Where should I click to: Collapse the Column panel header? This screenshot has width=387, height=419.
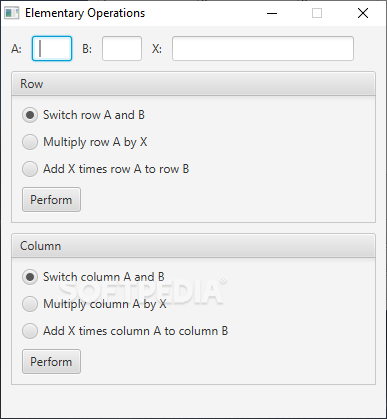coord(193,246)
